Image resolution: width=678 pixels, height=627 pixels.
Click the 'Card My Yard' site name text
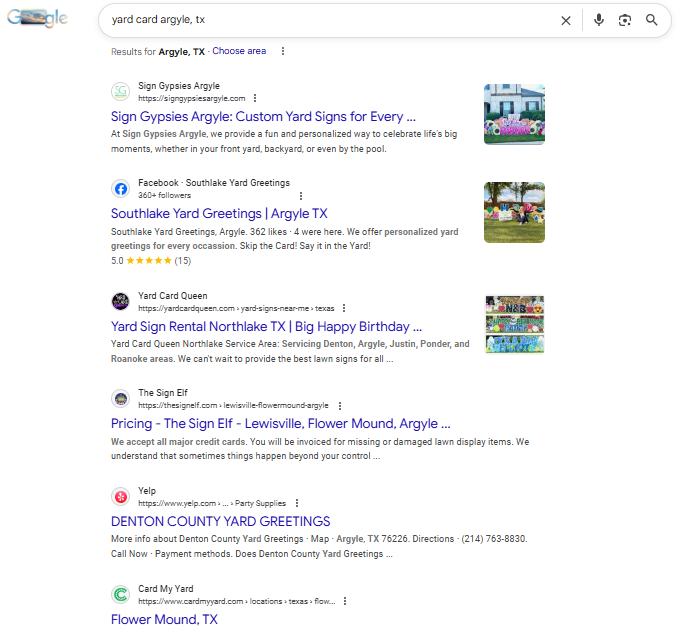click(x=166, y=589)
